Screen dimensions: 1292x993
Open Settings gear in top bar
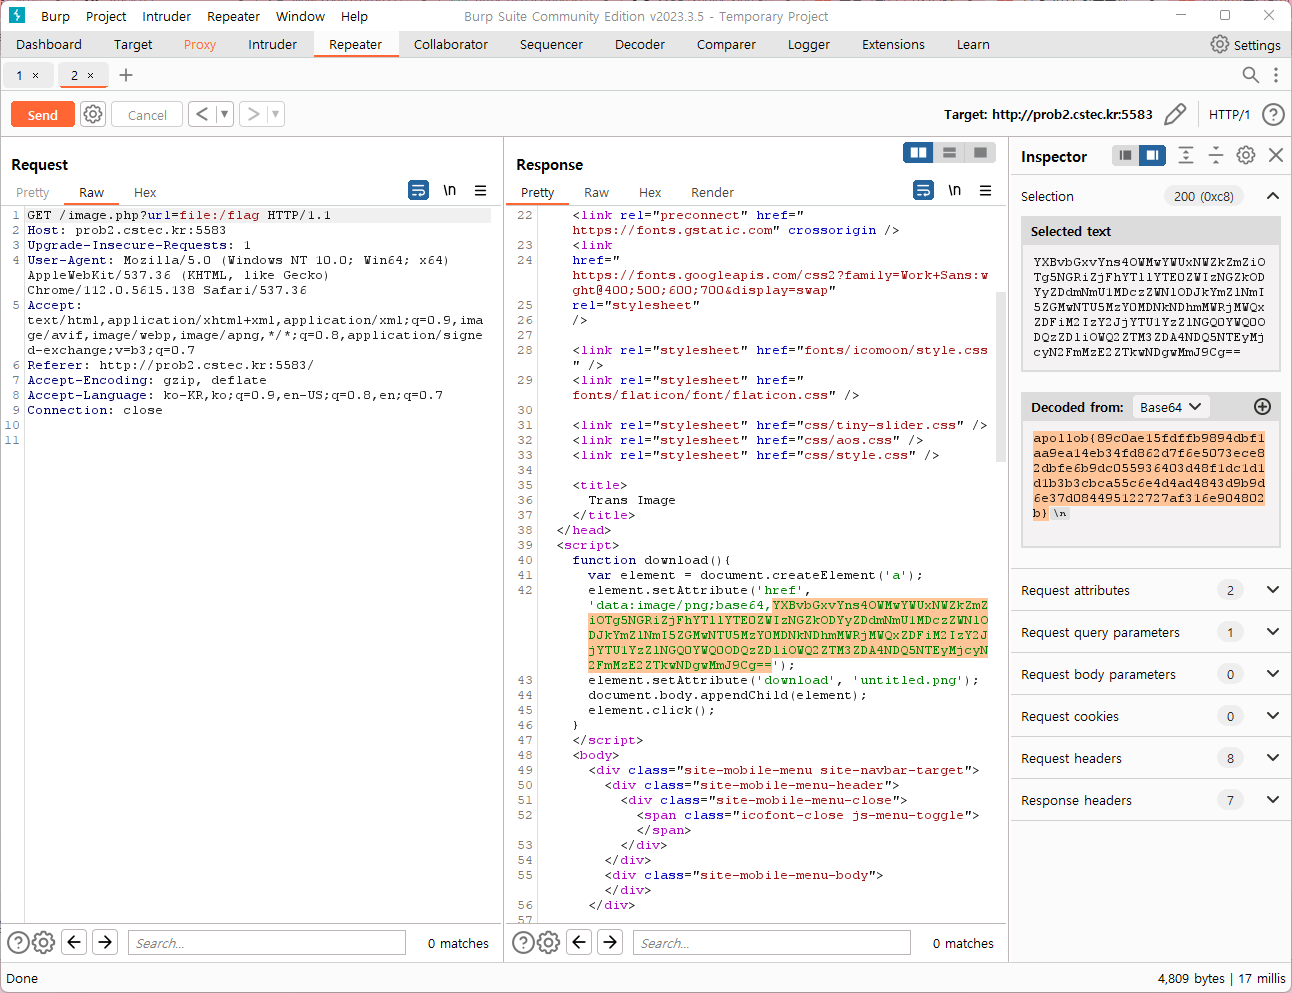coord(1219,44)
